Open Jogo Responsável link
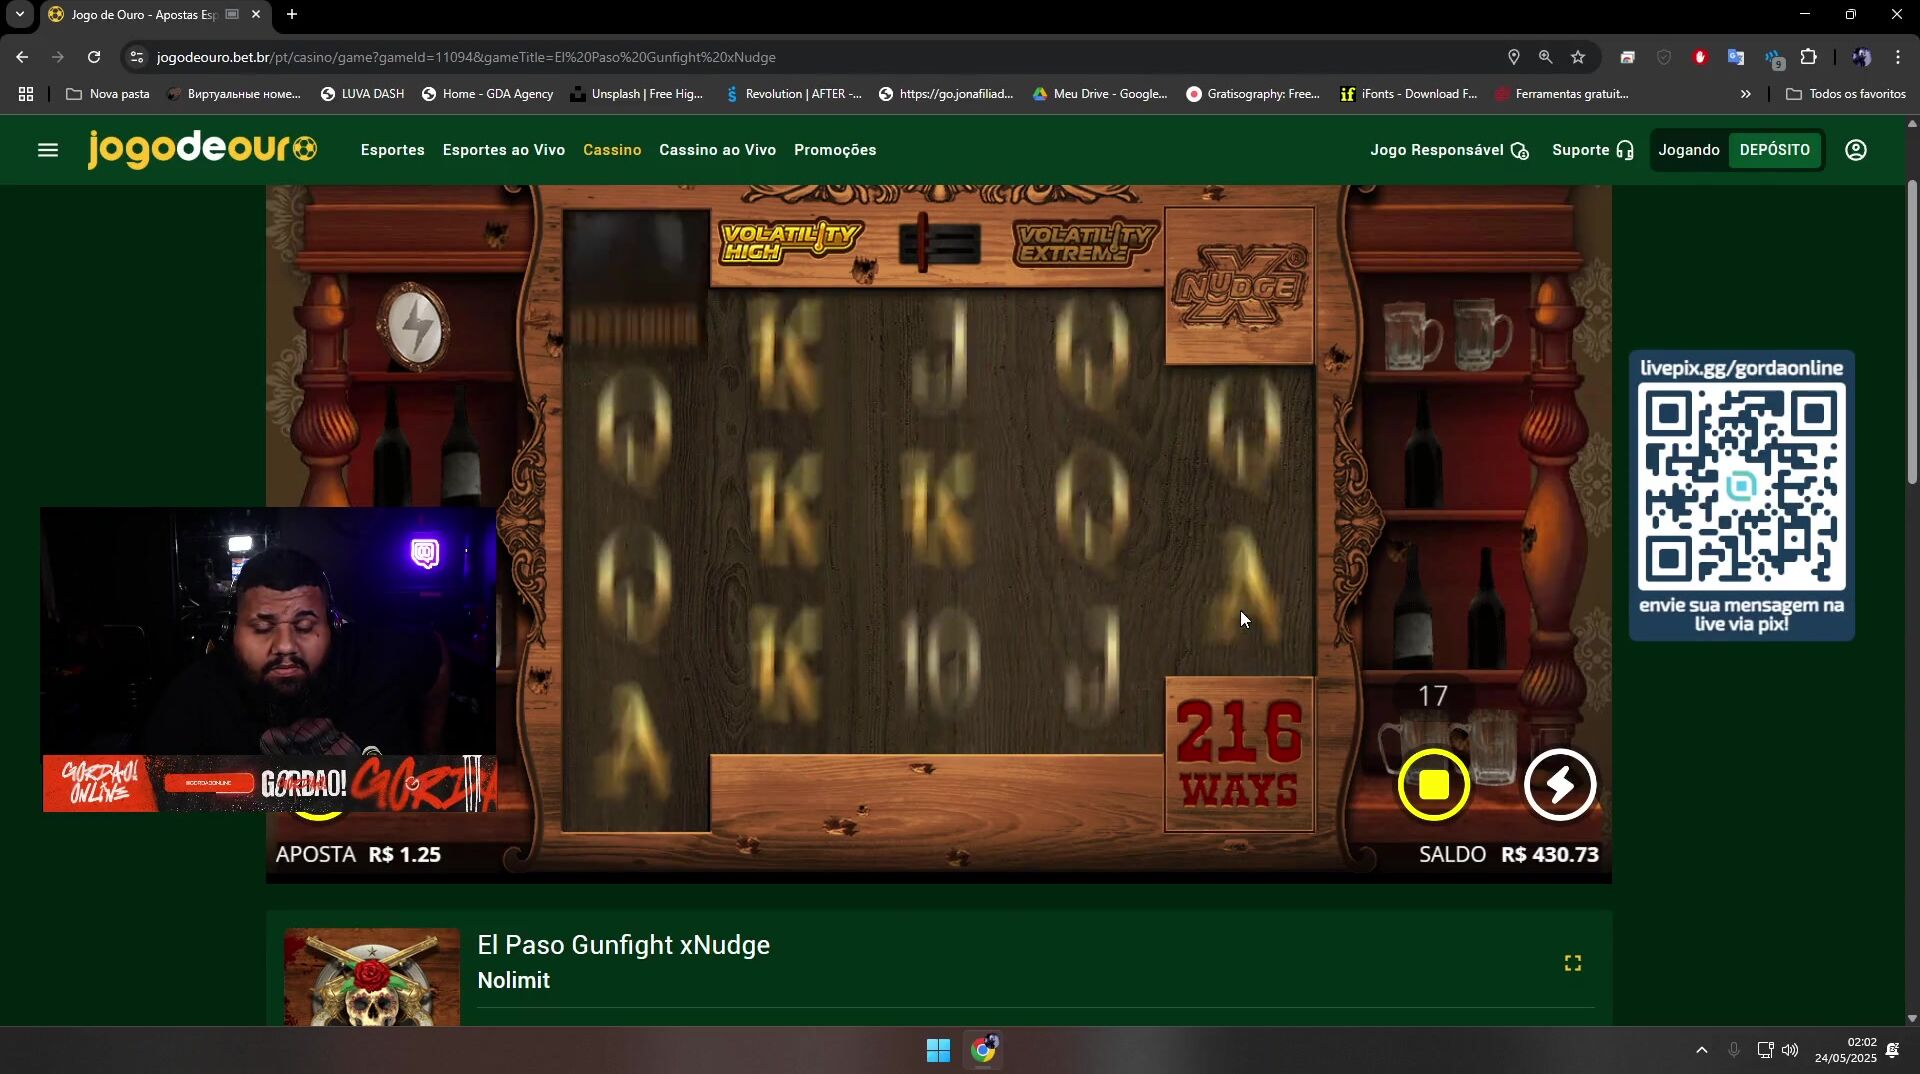 (1449, 150)
